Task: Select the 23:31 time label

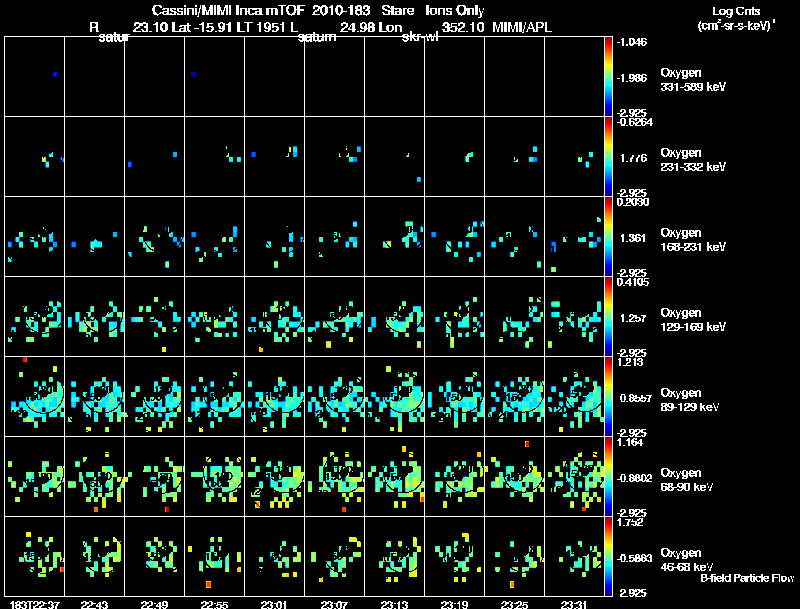Action: (x=573, y=604)
